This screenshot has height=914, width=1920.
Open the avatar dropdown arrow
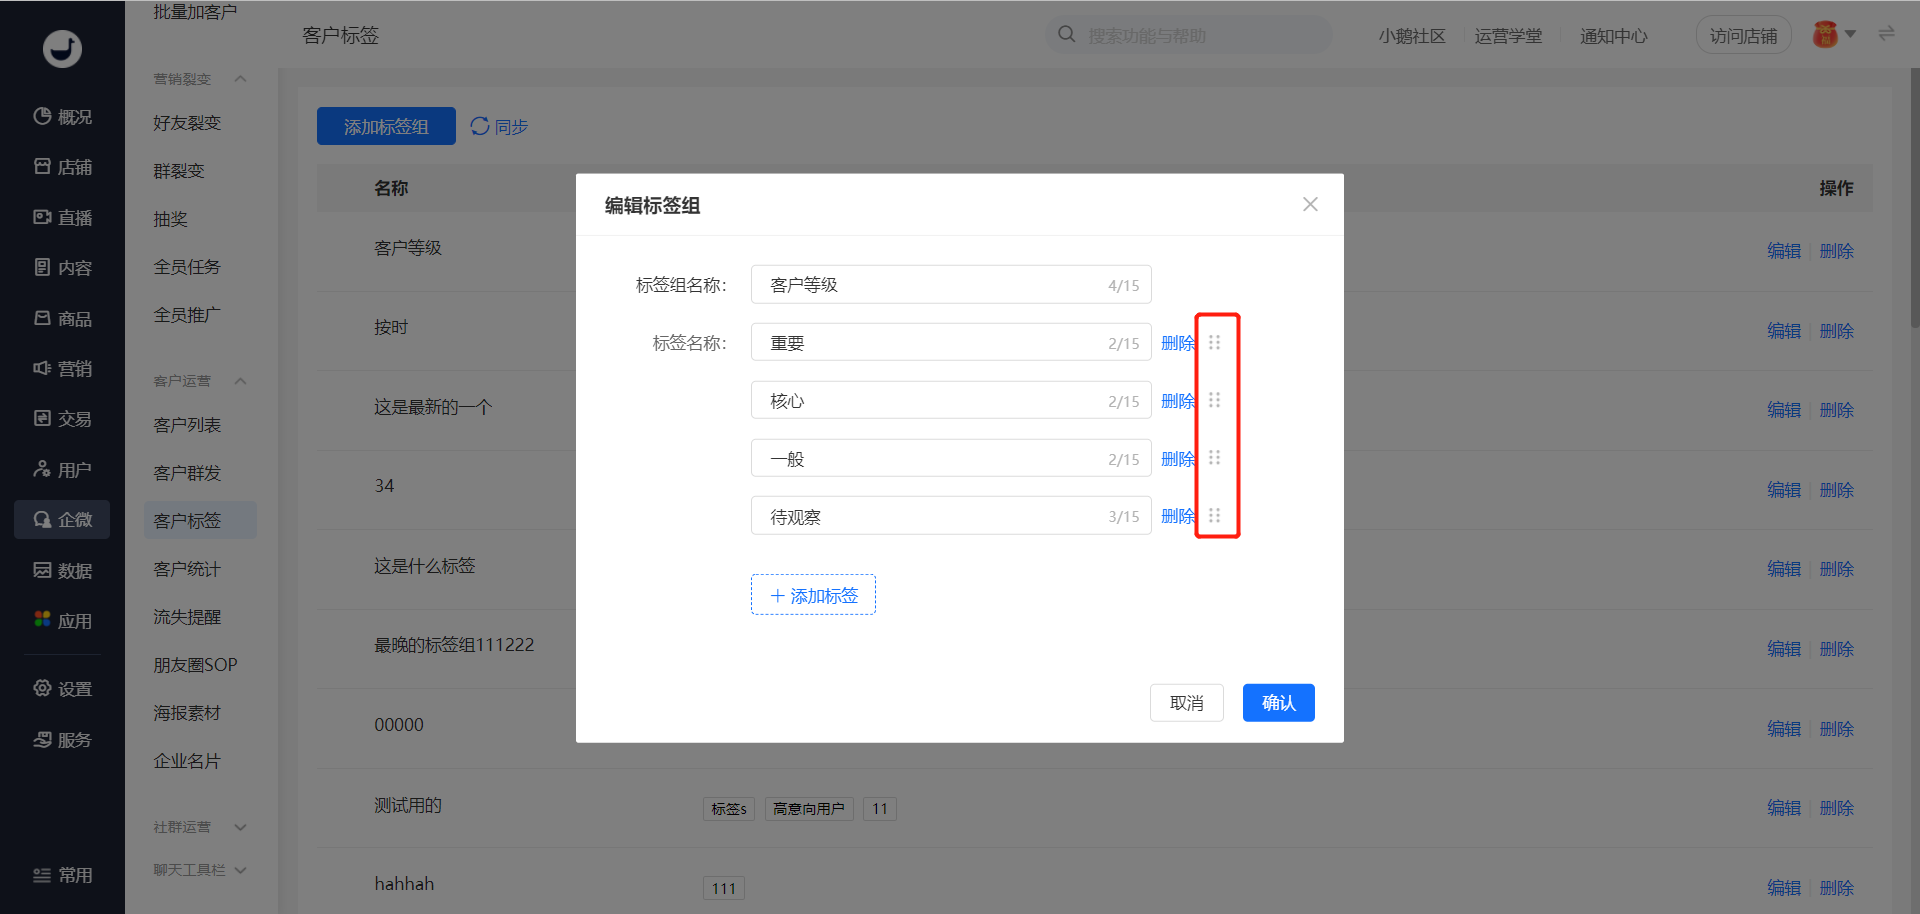[1850, 34]
